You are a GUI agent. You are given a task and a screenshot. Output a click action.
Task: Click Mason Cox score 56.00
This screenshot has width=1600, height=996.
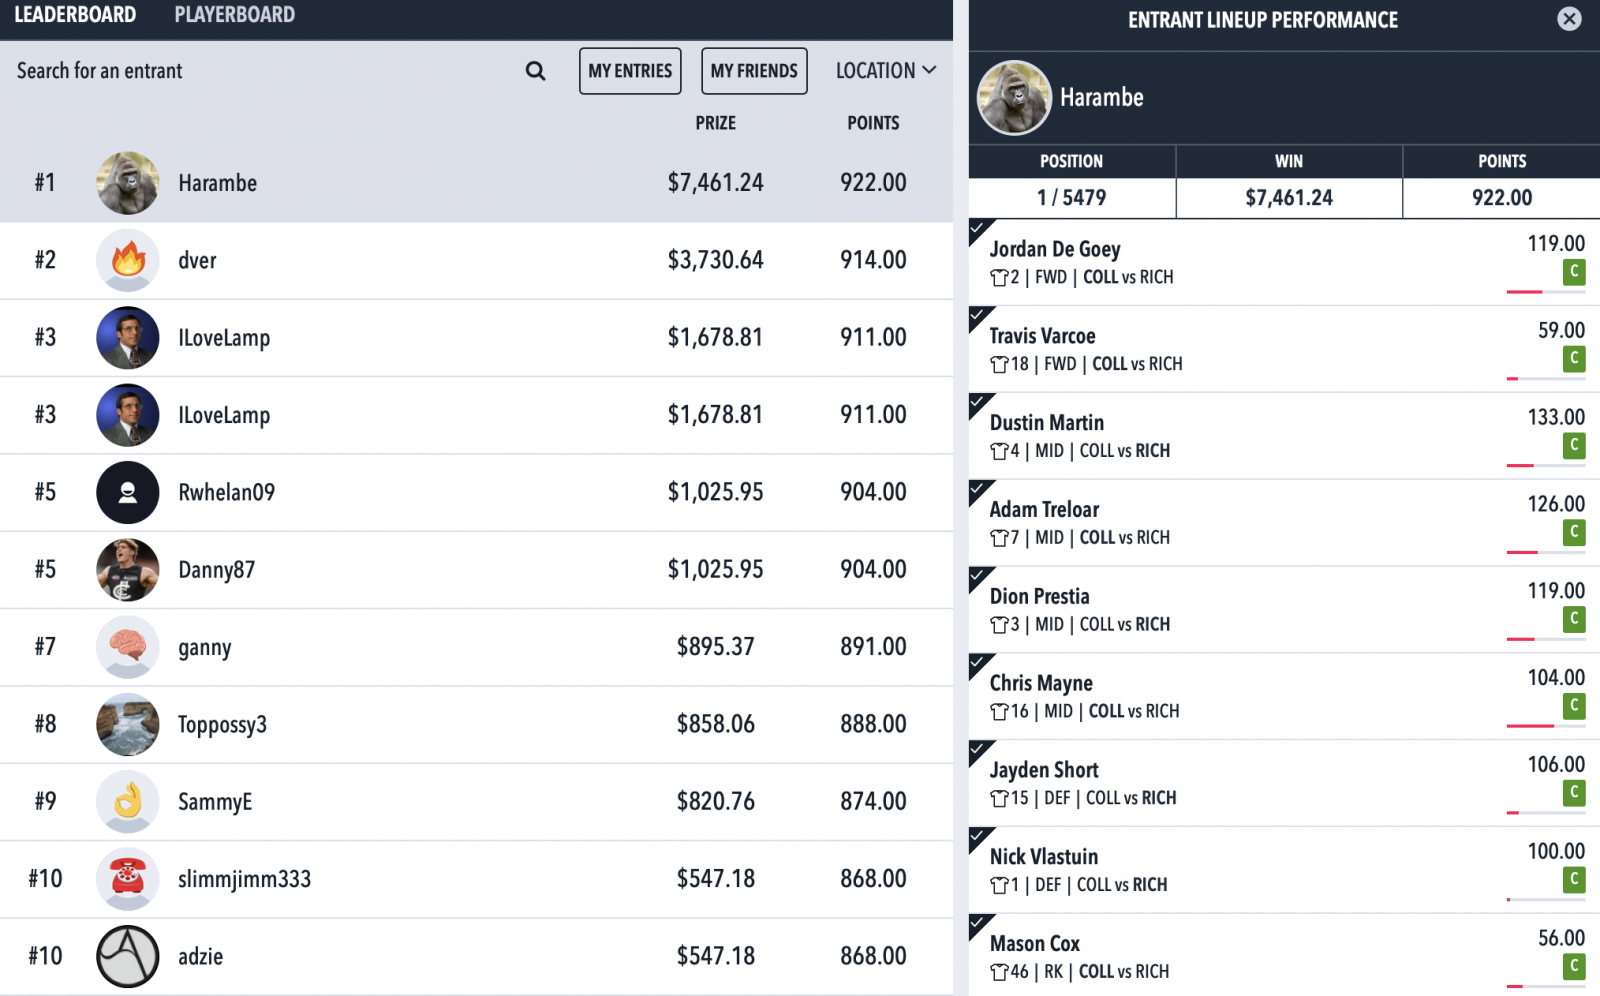pyautogui.click(x=1561, y=938)
